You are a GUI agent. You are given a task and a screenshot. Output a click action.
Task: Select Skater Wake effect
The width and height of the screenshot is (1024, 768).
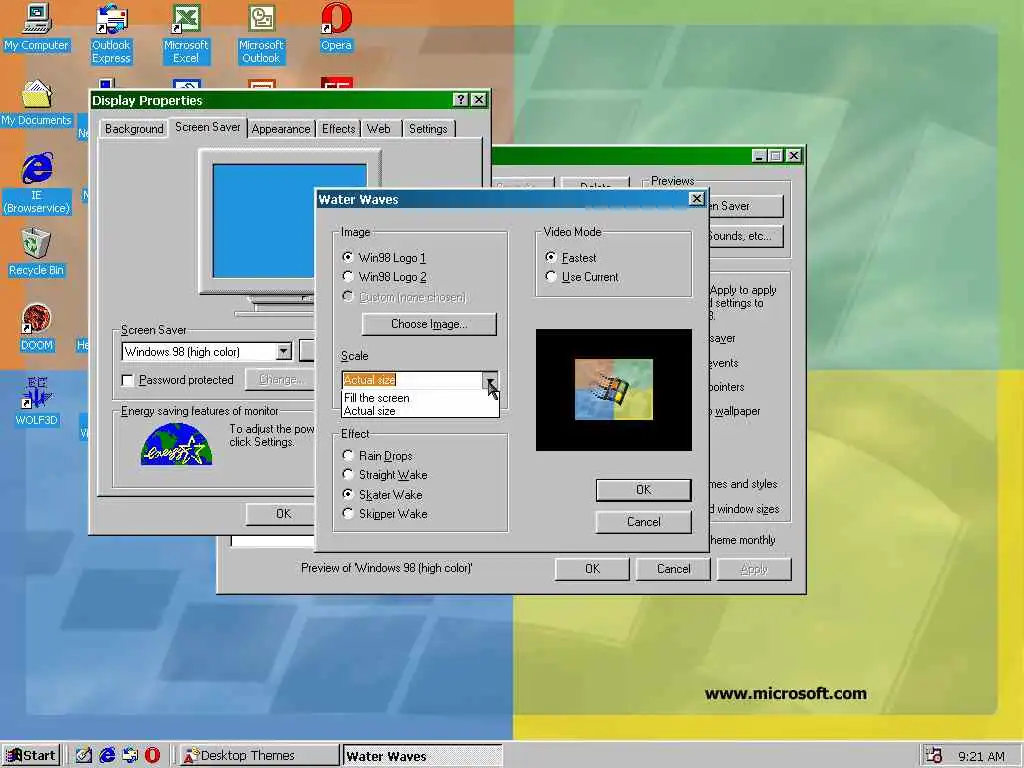383,494
